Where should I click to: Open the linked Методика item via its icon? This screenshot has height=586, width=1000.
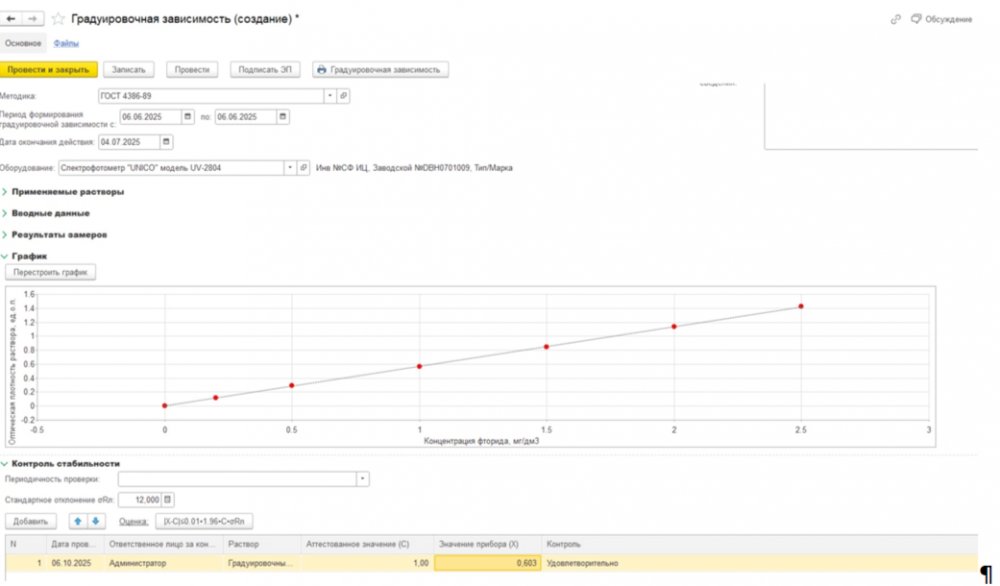coord(343,96)
